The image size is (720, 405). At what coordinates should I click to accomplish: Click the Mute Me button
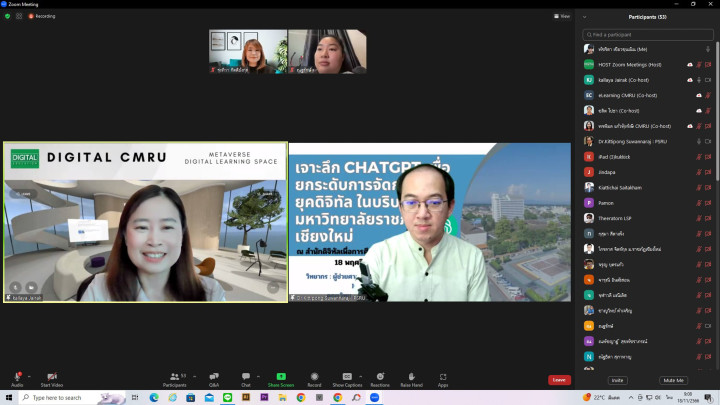click(x=674, y=380)
